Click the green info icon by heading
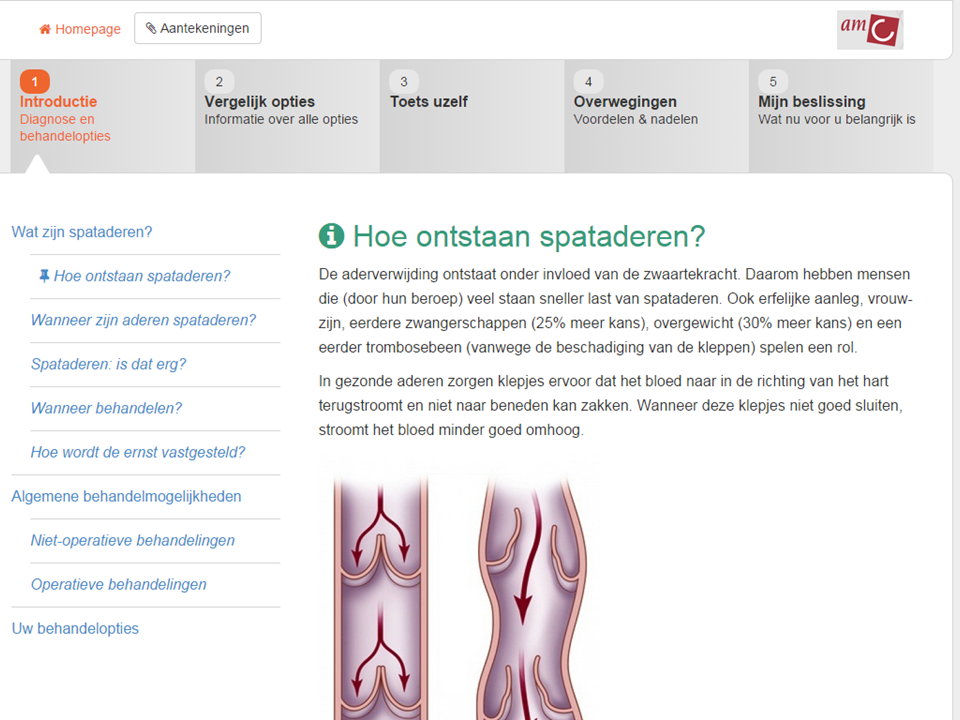The width and height of the screenshot is (960, 720). coord(331,236)
